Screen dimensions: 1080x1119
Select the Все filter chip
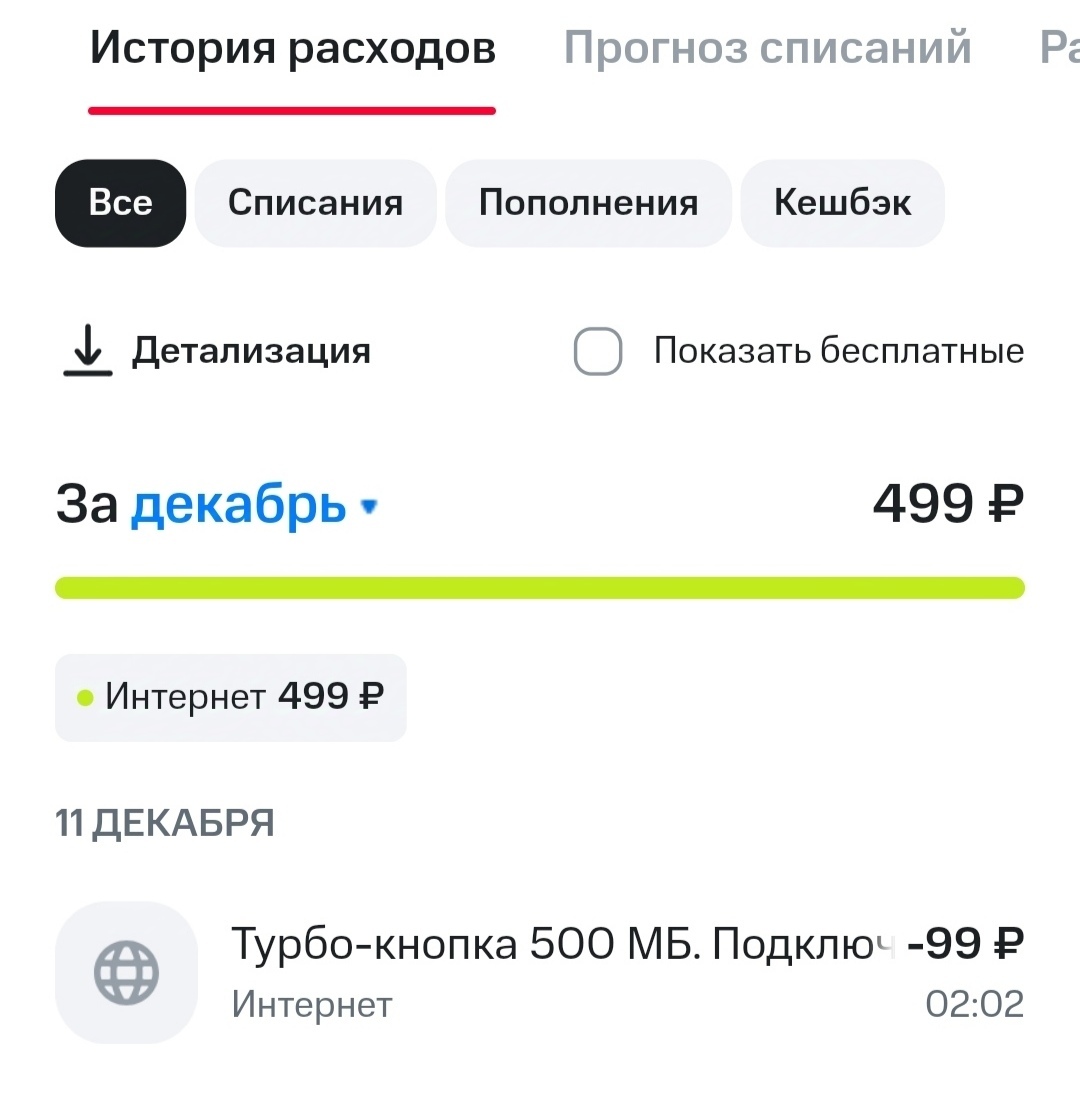click(x=120, y=203)
